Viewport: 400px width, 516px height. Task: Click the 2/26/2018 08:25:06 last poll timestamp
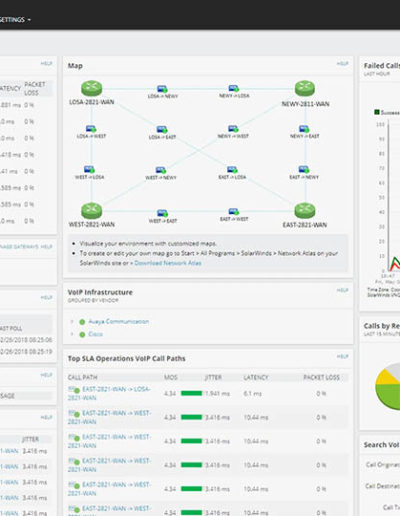tap(26, 340)
